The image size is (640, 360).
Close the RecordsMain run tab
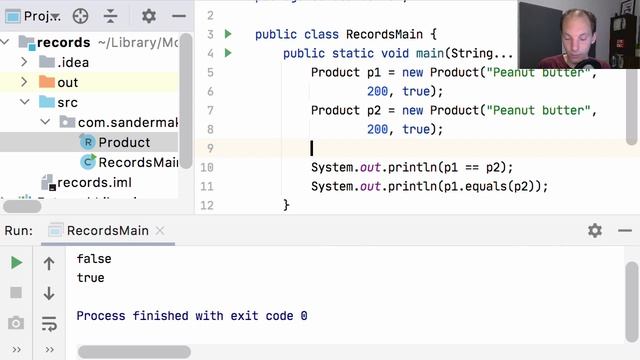pos(160,231)
